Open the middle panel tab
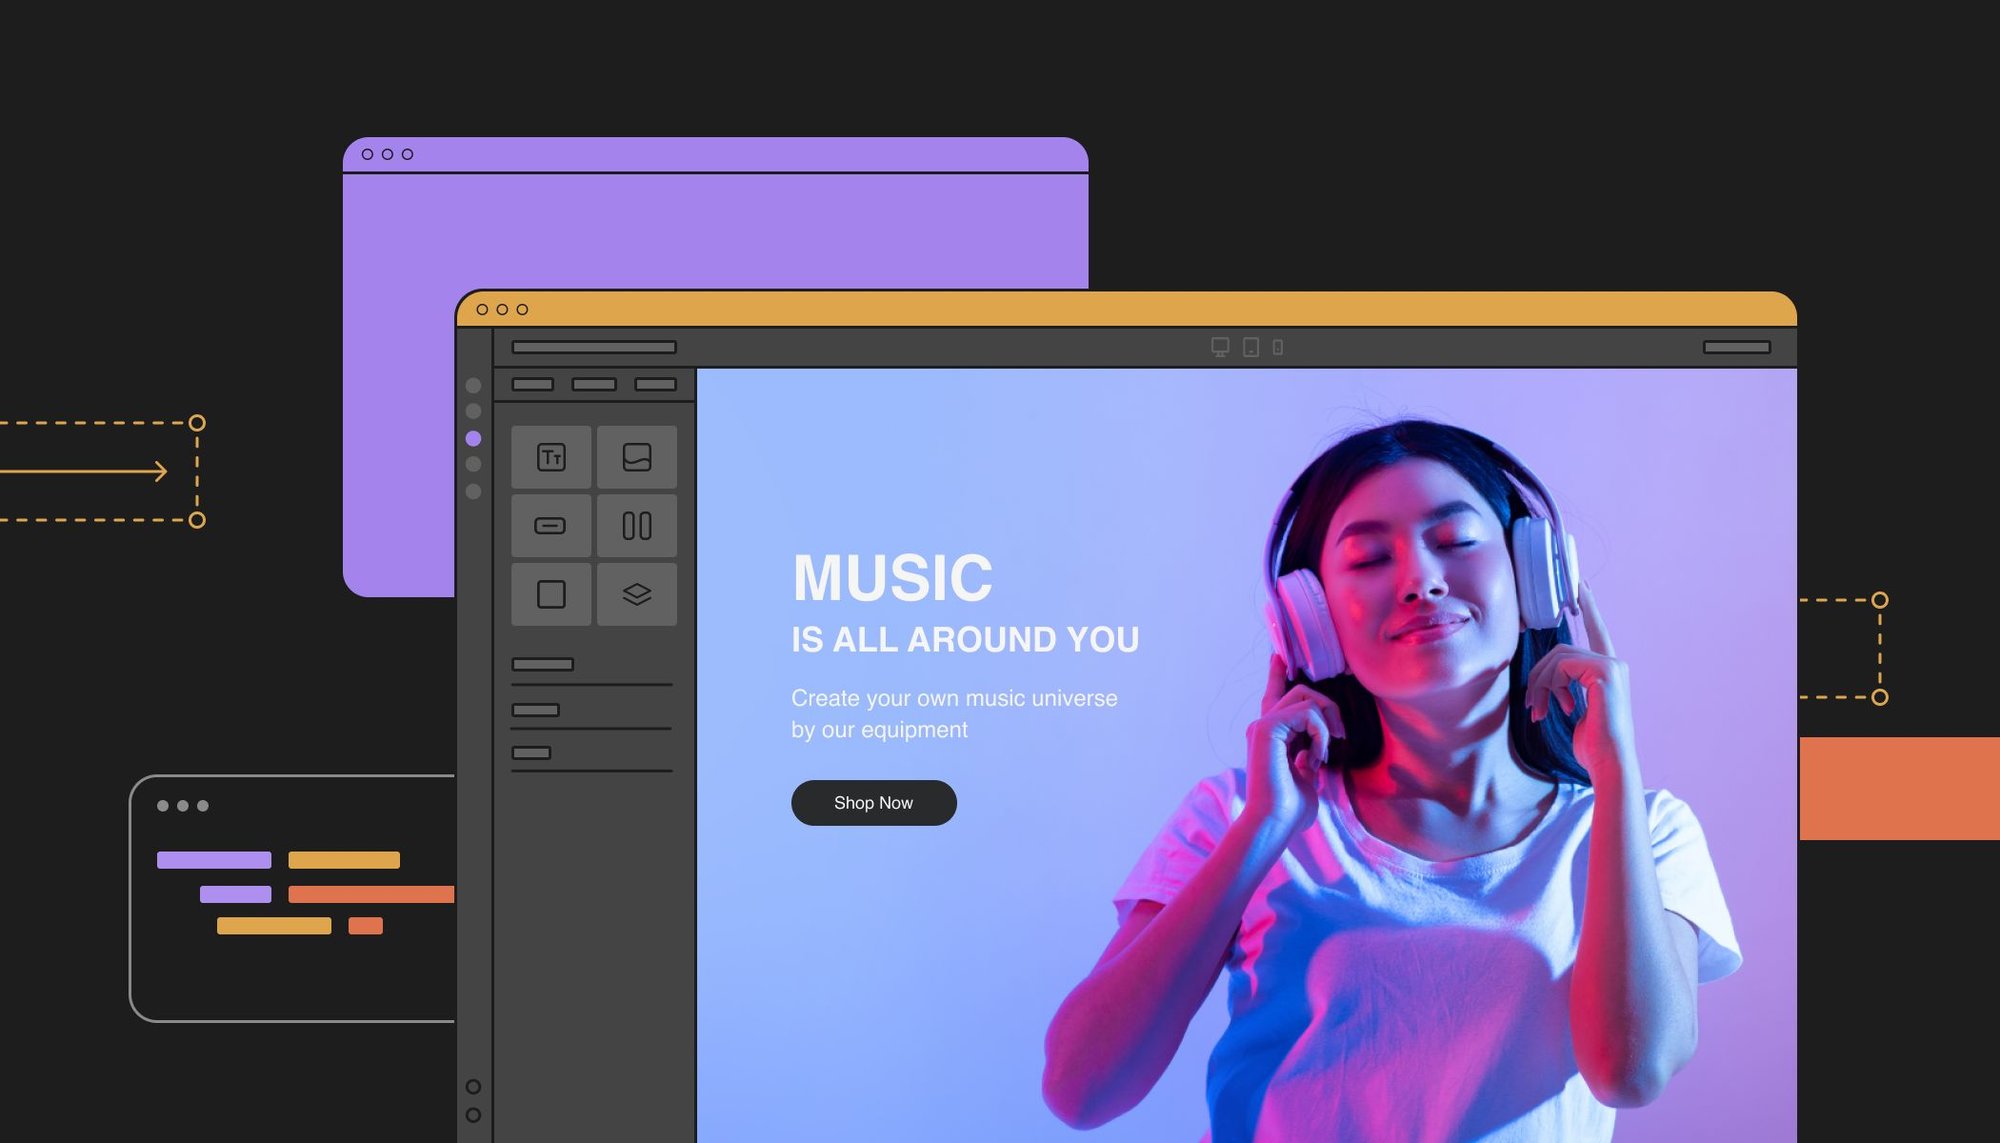This screenshot has width=2000, height=1143. (x=595, y=383)
